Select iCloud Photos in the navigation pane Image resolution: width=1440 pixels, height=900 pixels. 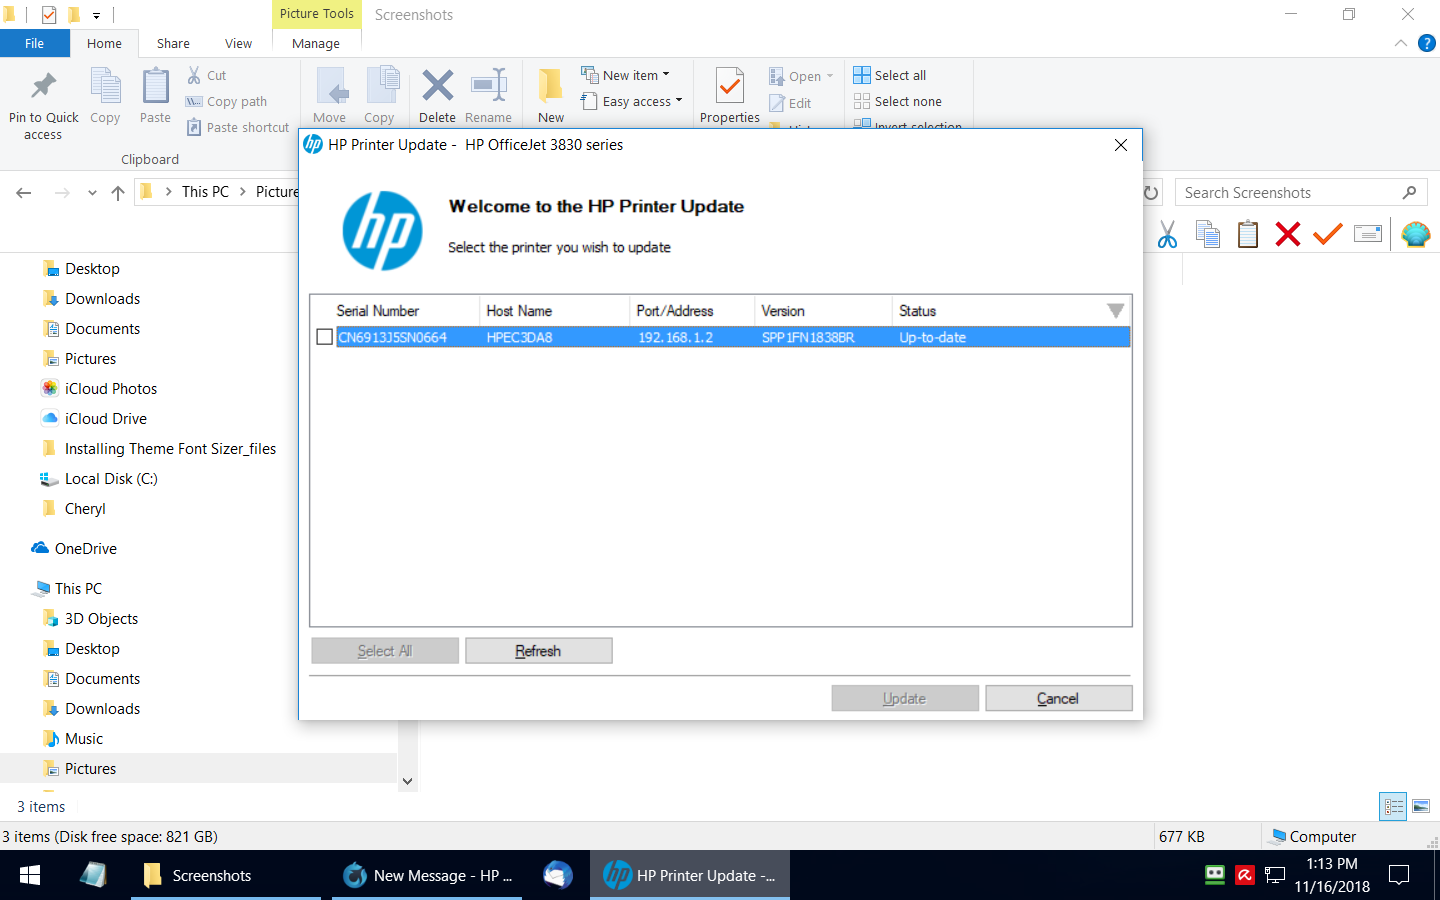tap(110, 388)
